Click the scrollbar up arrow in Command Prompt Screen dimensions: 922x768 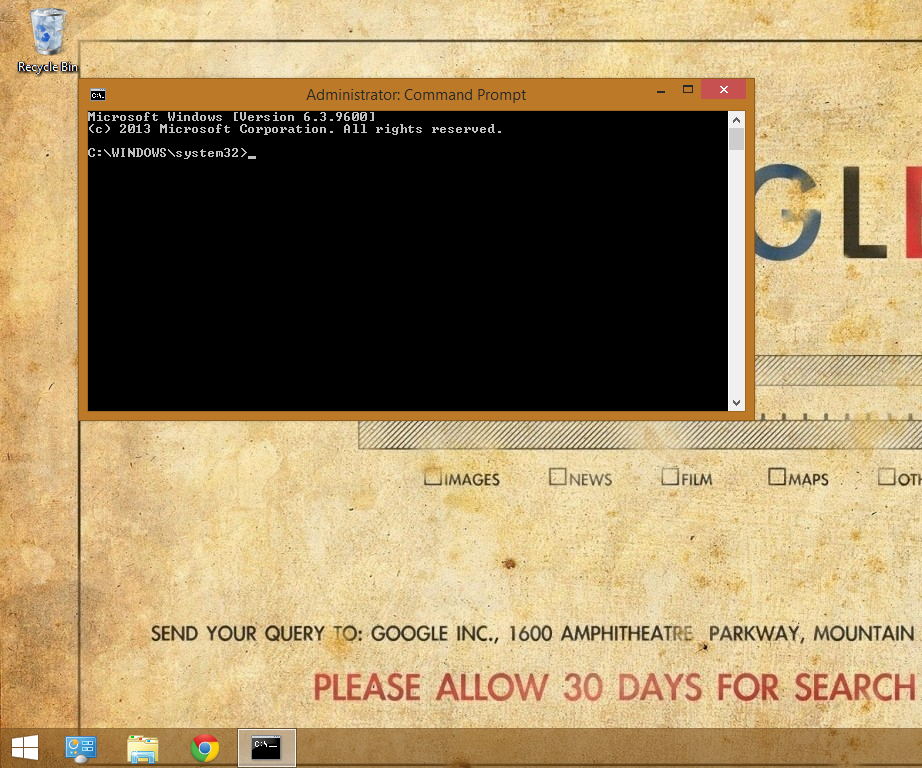point(736,118)
